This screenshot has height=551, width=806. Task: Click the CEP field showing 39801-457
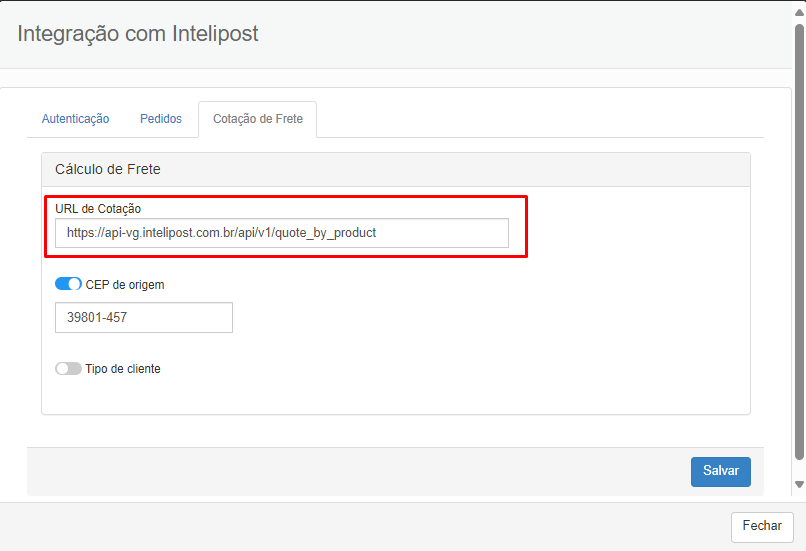[x=144, y=317]
